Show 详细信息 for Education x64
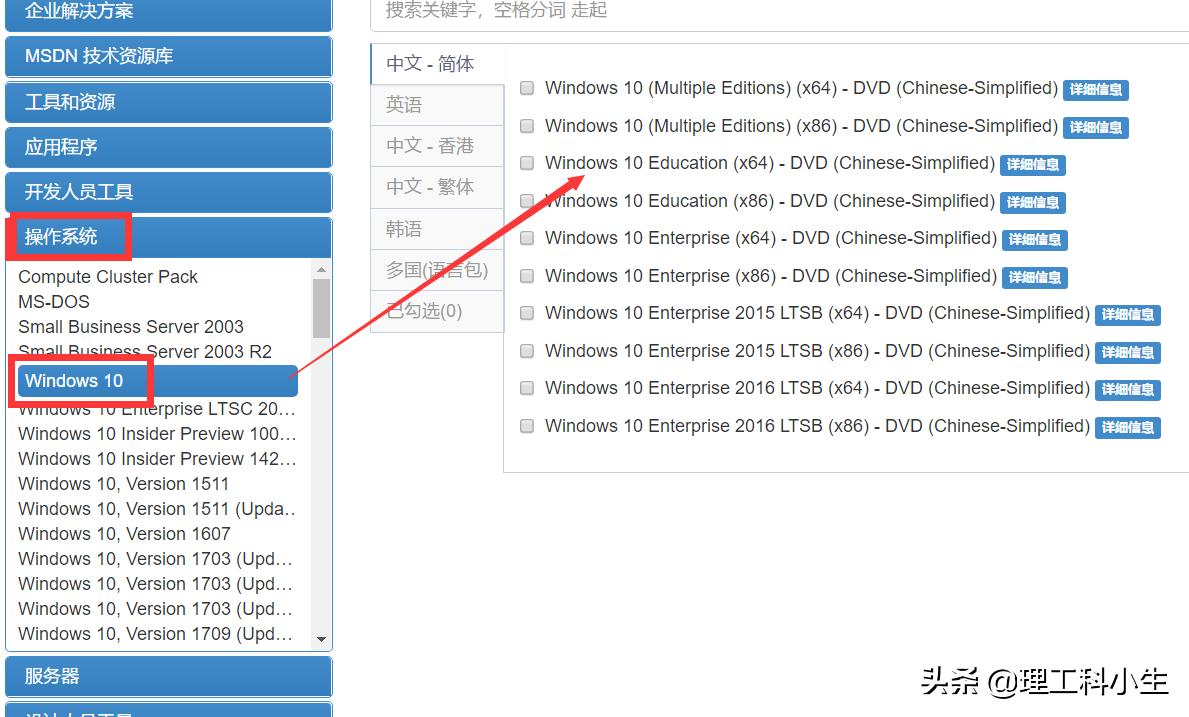 coord(1033,164)
